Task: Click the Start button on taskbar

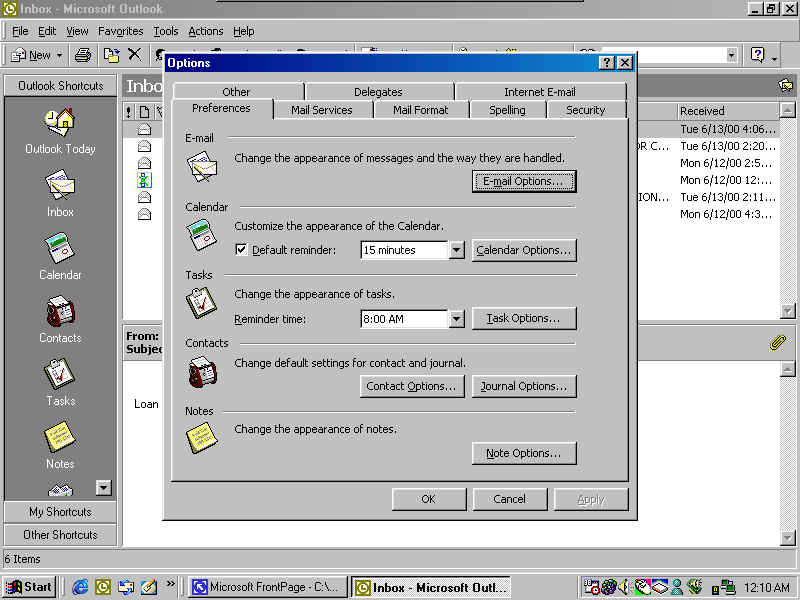Action: [x=30, y=587]
